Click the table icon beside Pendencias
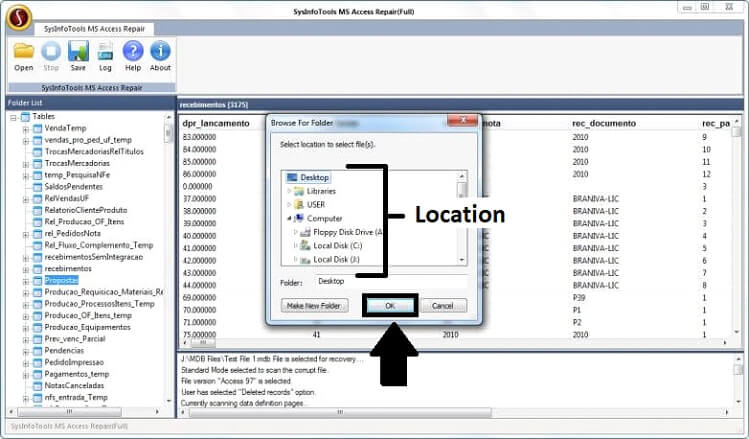 [x=38, y=351]
